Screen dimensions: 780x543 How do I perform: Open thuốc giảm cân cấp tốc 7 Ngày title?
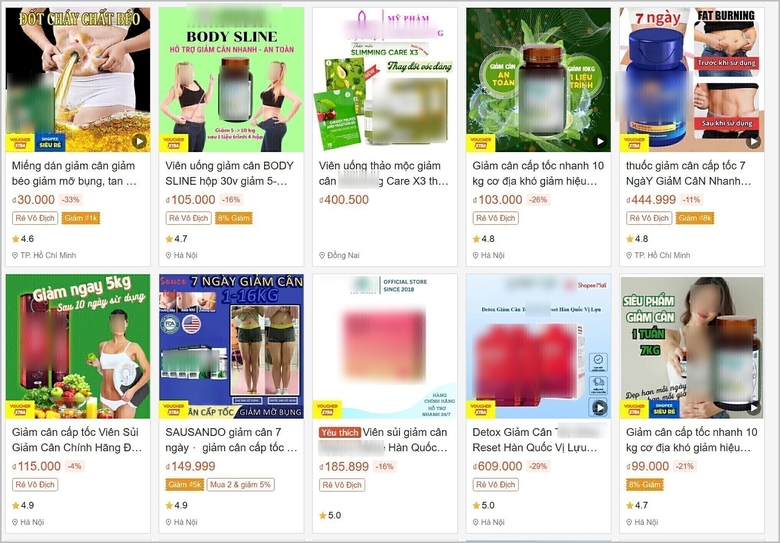click(x=688, y=173)
